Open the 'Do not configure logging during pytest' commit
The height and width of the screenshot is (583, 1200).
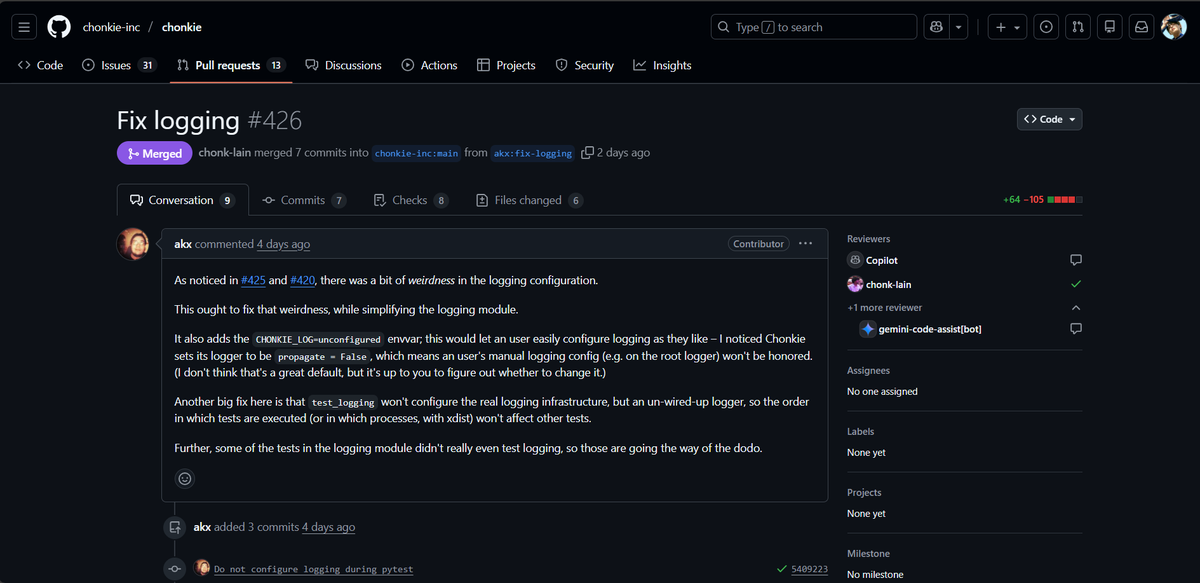[x=314, y=569]
